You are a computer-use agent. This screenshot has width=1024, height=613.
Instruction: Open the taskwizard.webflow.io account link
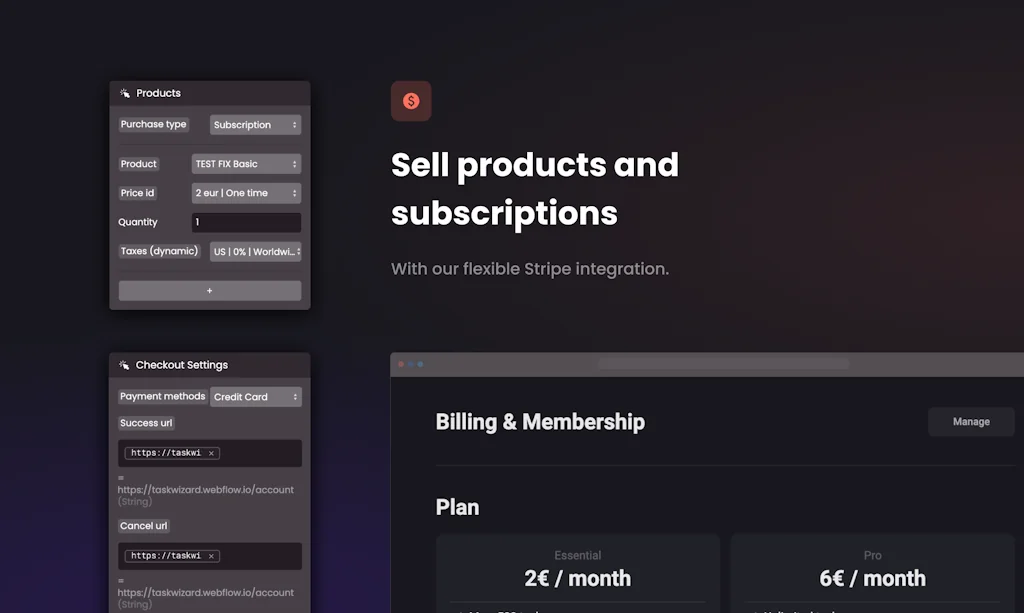click(x=205, y=489)
